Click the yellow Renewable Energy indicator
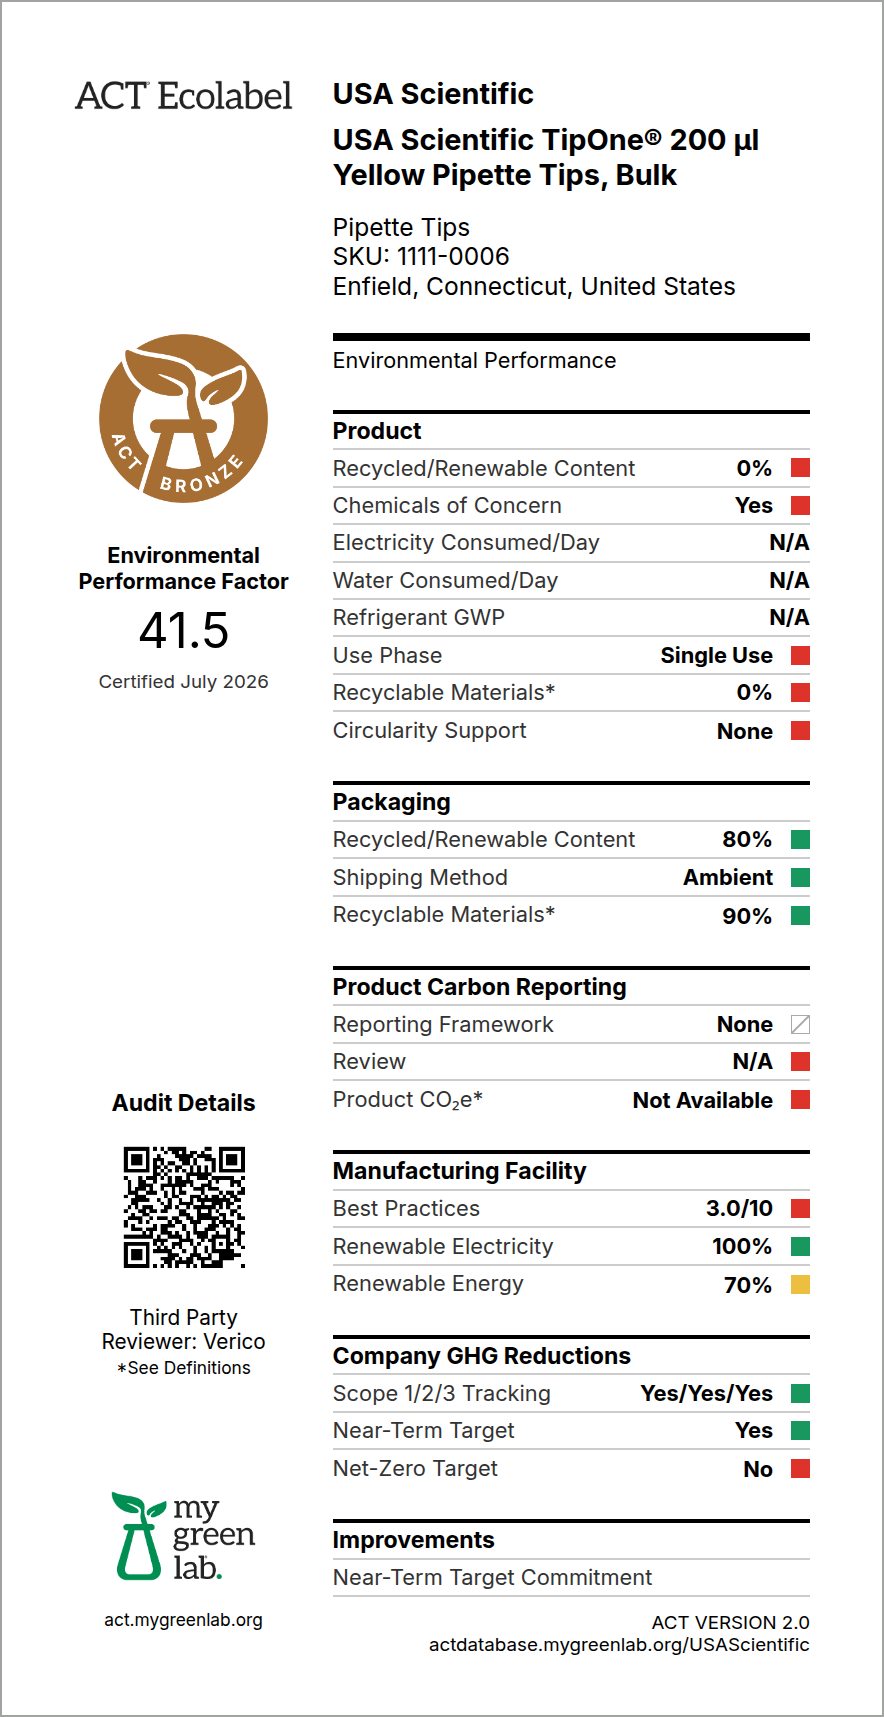Screen dimensions: 884x1717 tap(800, 1284)
